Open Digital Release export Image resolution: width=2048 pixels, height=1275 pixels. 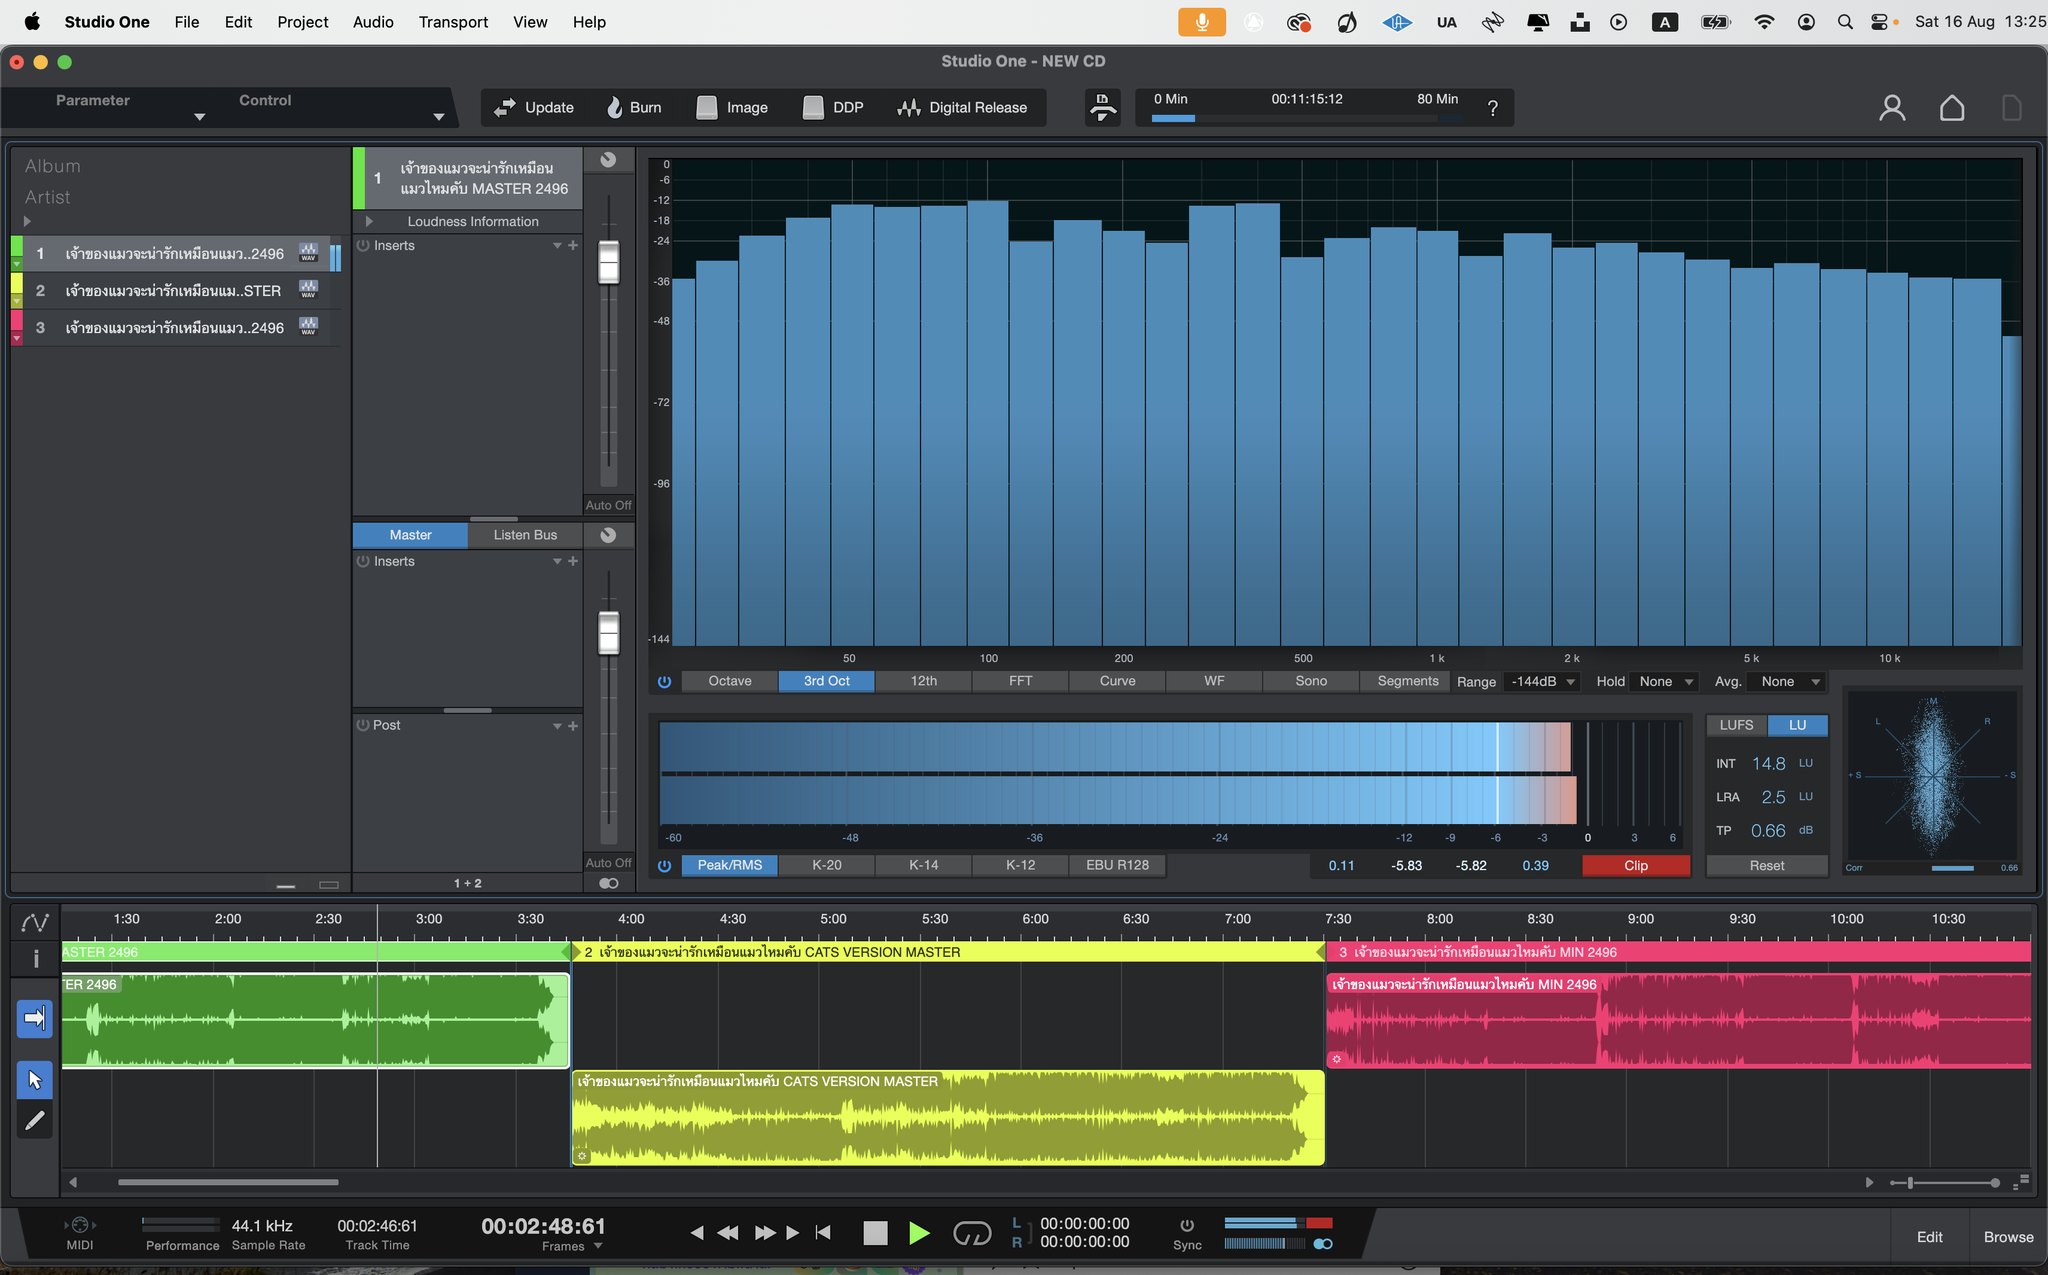[x=962, y=107]
